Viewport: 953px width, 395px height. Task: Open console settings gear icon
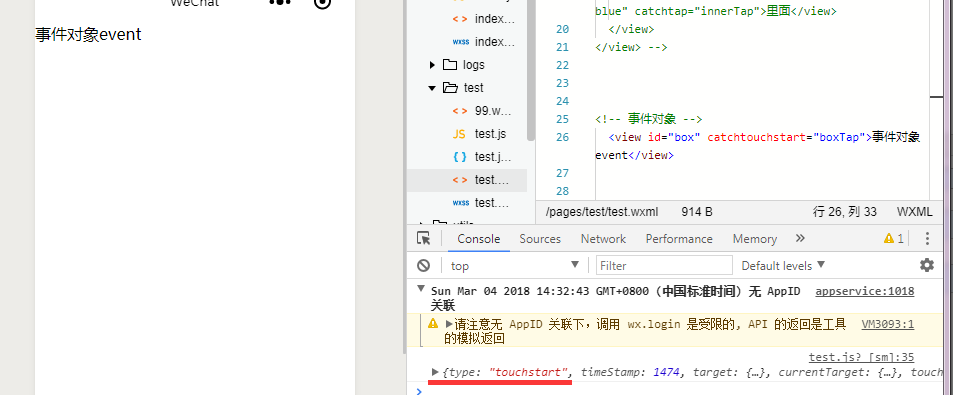pos(927,265)
